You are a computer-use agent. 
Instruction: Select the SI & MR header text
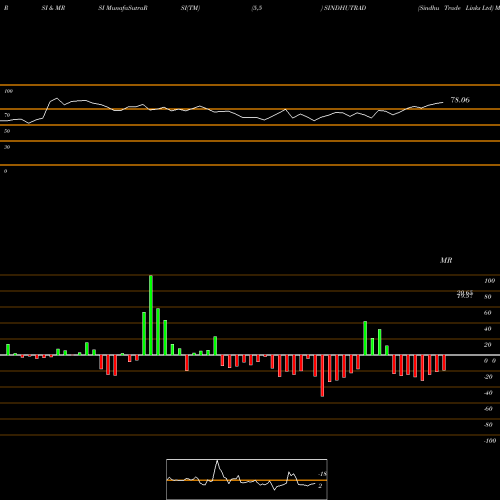(53, 8)
